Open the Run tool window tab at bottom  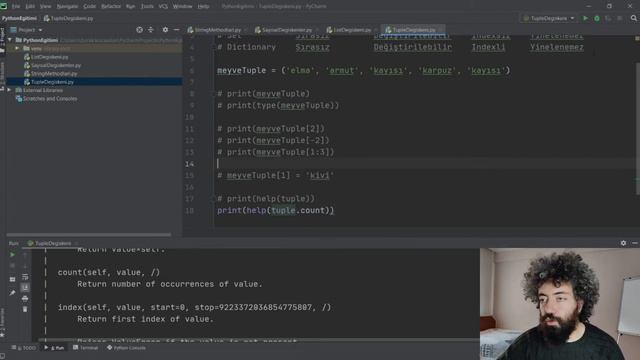(x=54, y=348)
